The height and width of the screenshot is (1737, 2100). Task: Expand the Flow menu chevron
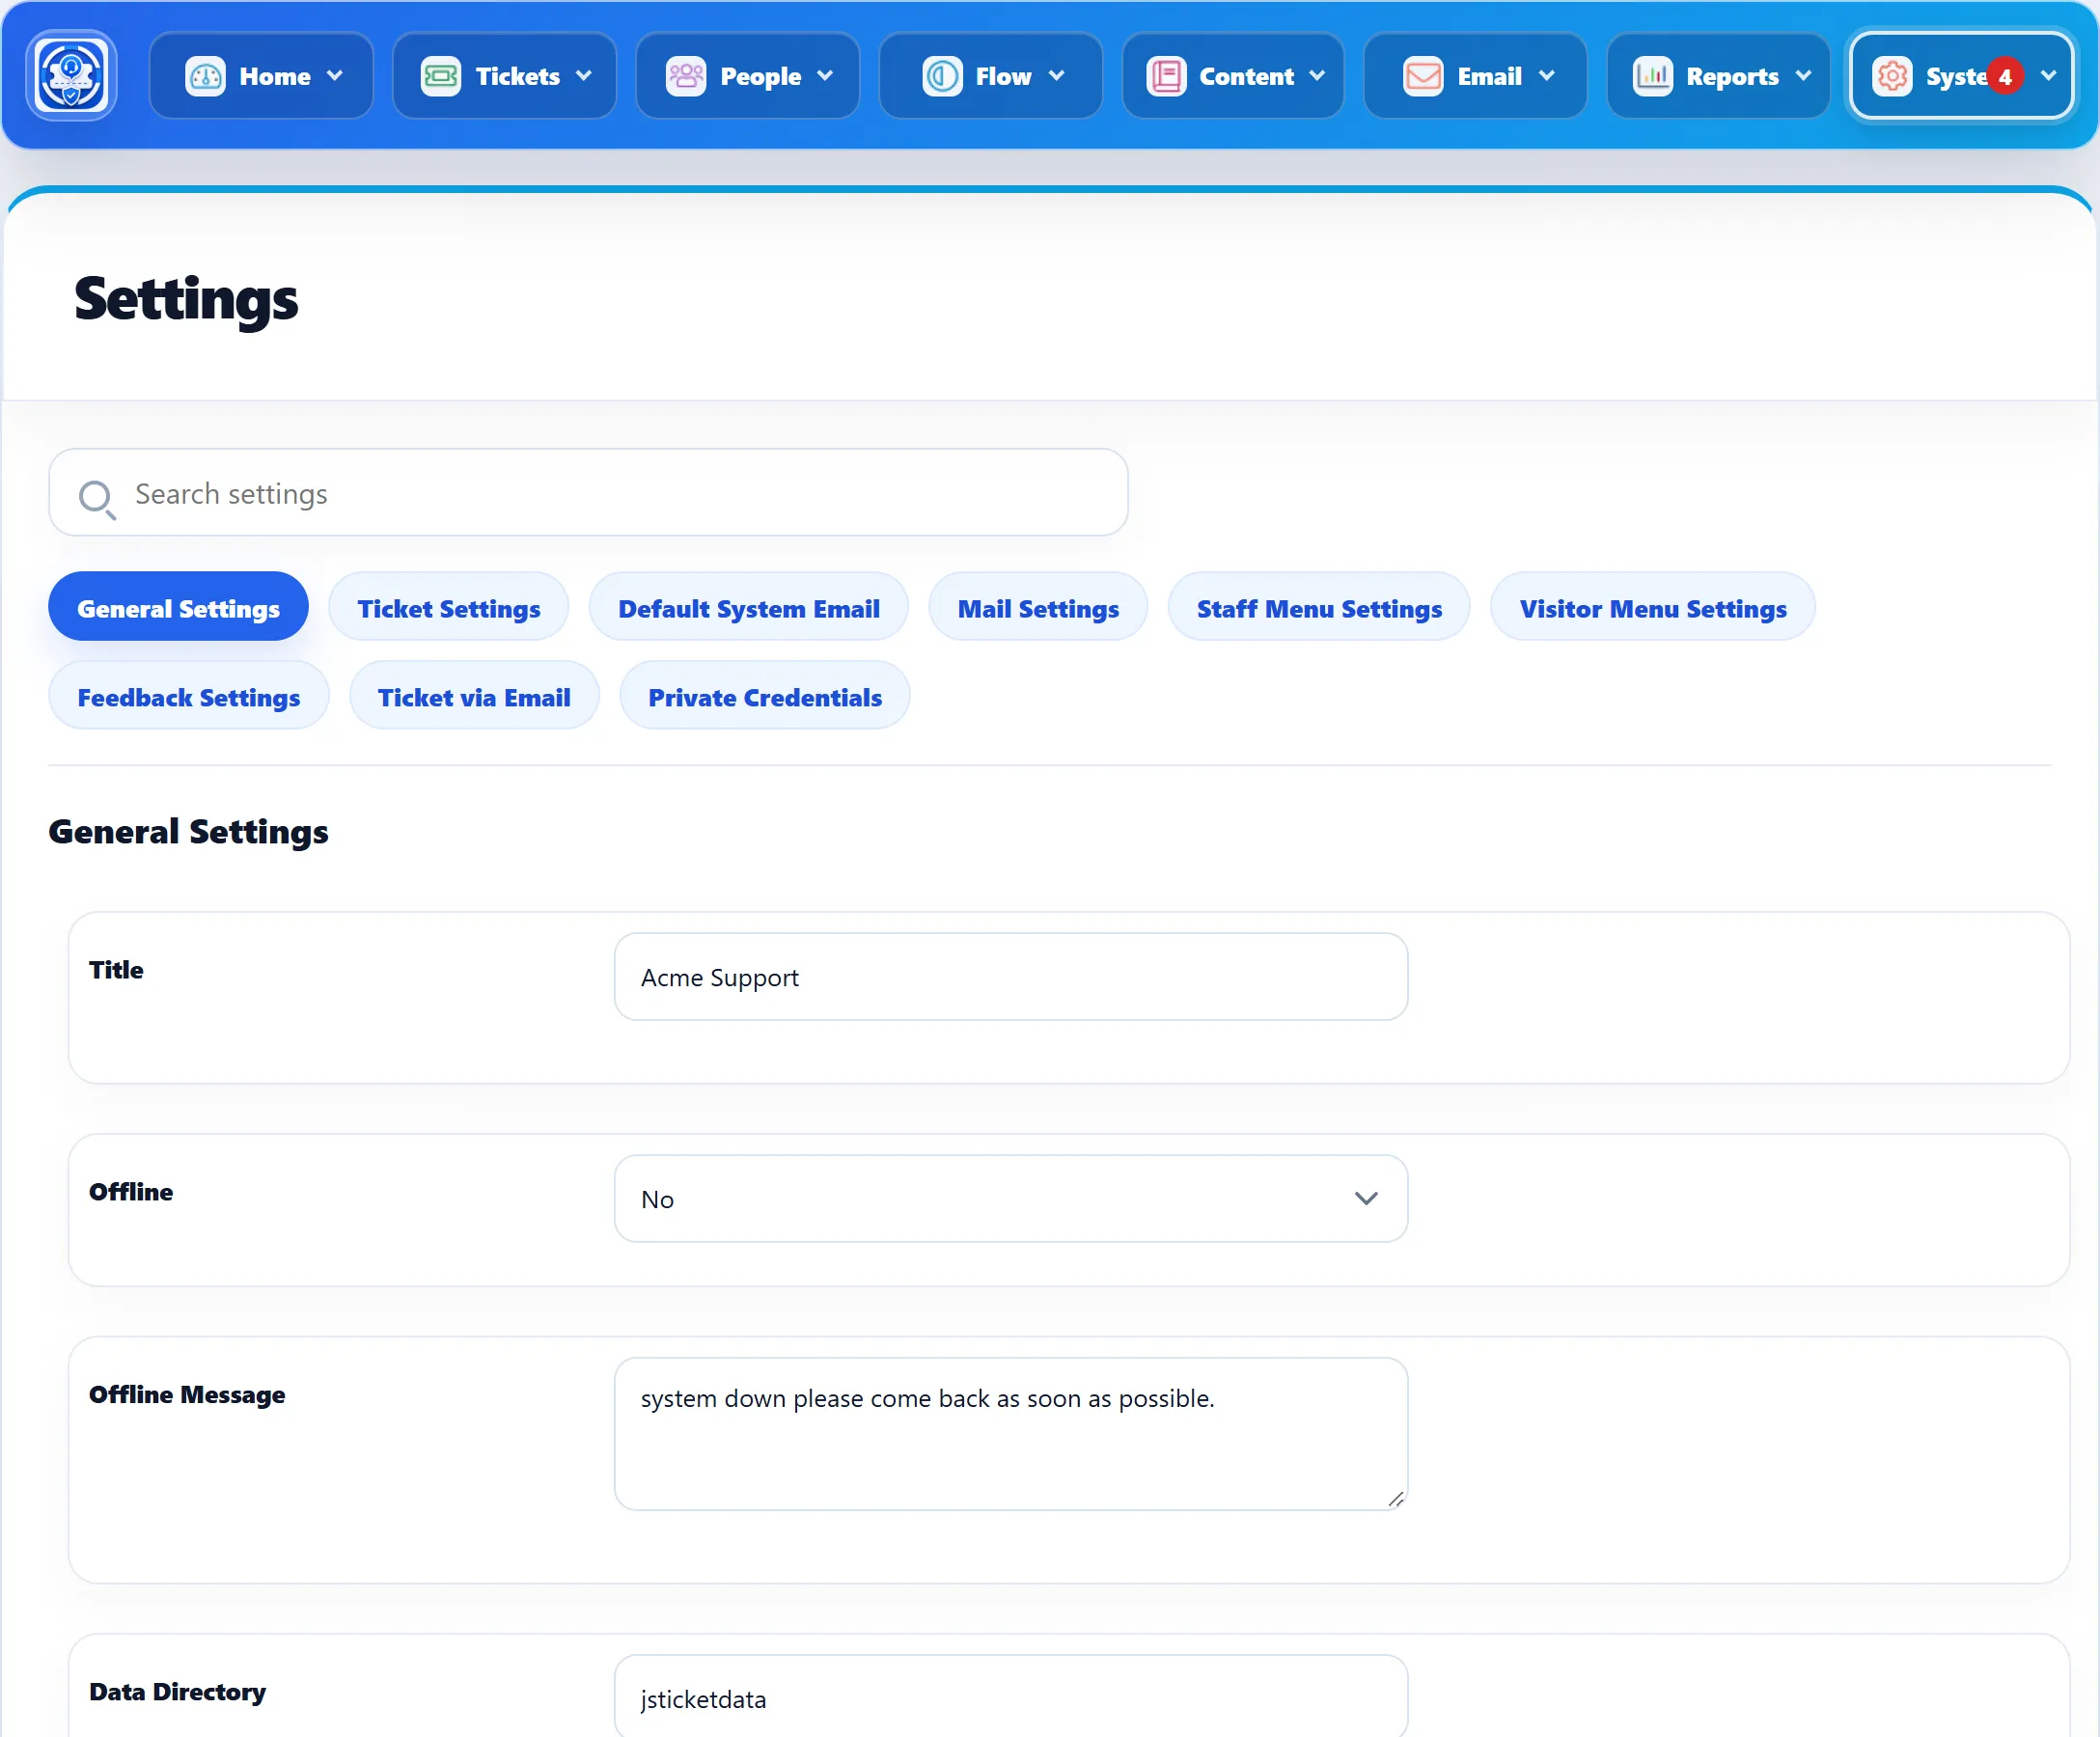point(1057,76)
